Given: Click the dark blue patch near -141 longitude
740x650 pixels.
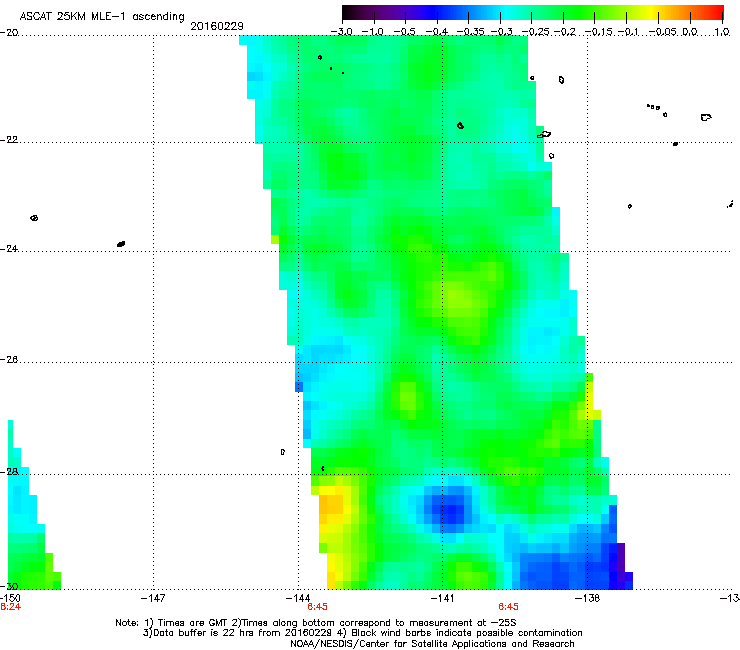Looking at the screenshot, I should [447, 509].
